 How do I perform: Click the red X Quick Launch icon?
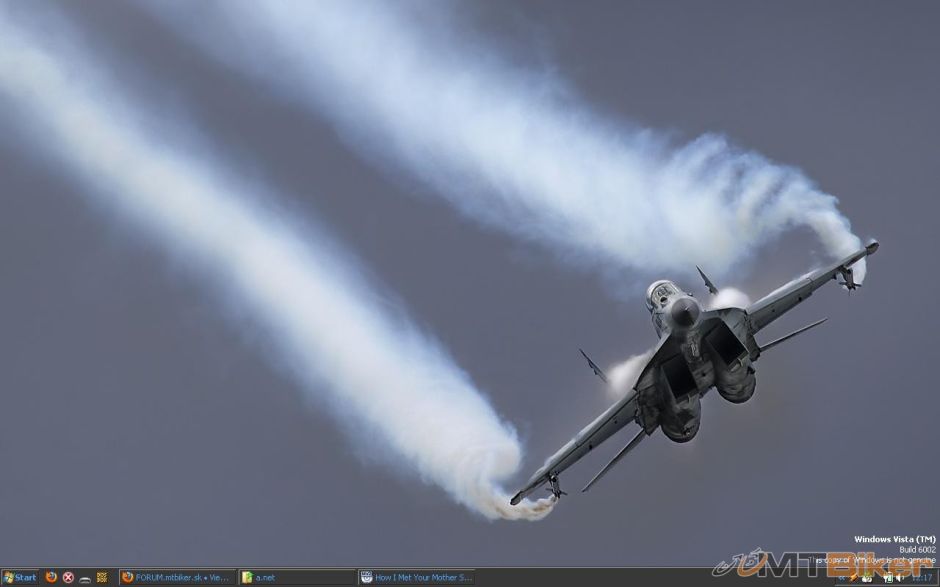coord(68,577)
